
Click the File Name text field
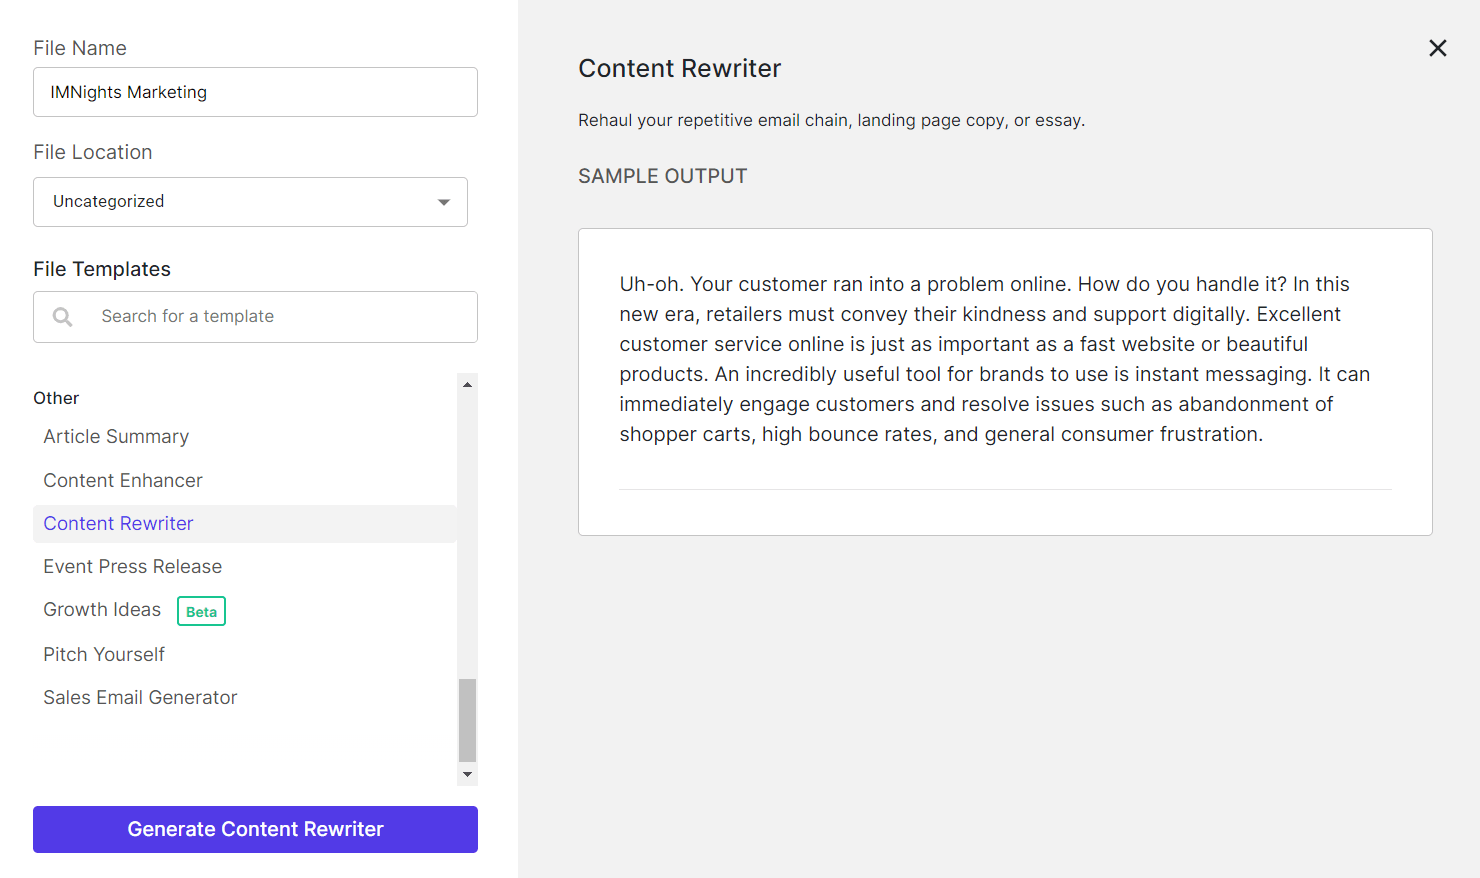point(255,92)
